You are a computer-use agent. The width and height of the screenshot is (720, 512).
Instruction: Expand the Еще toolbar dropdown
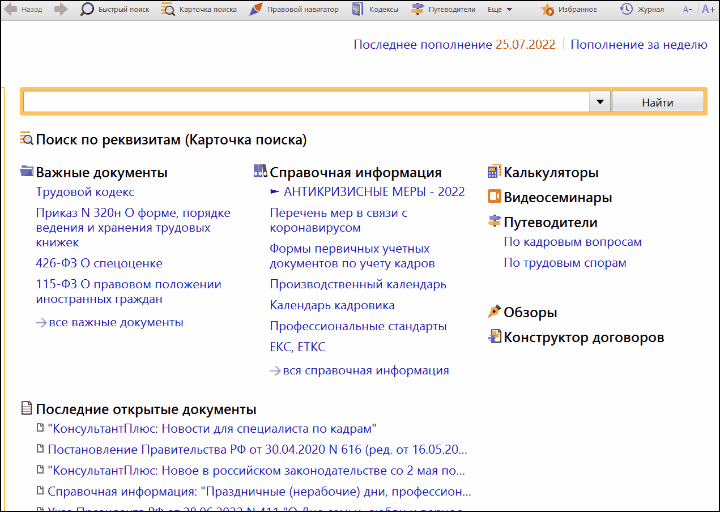click(x=500, y=9)
